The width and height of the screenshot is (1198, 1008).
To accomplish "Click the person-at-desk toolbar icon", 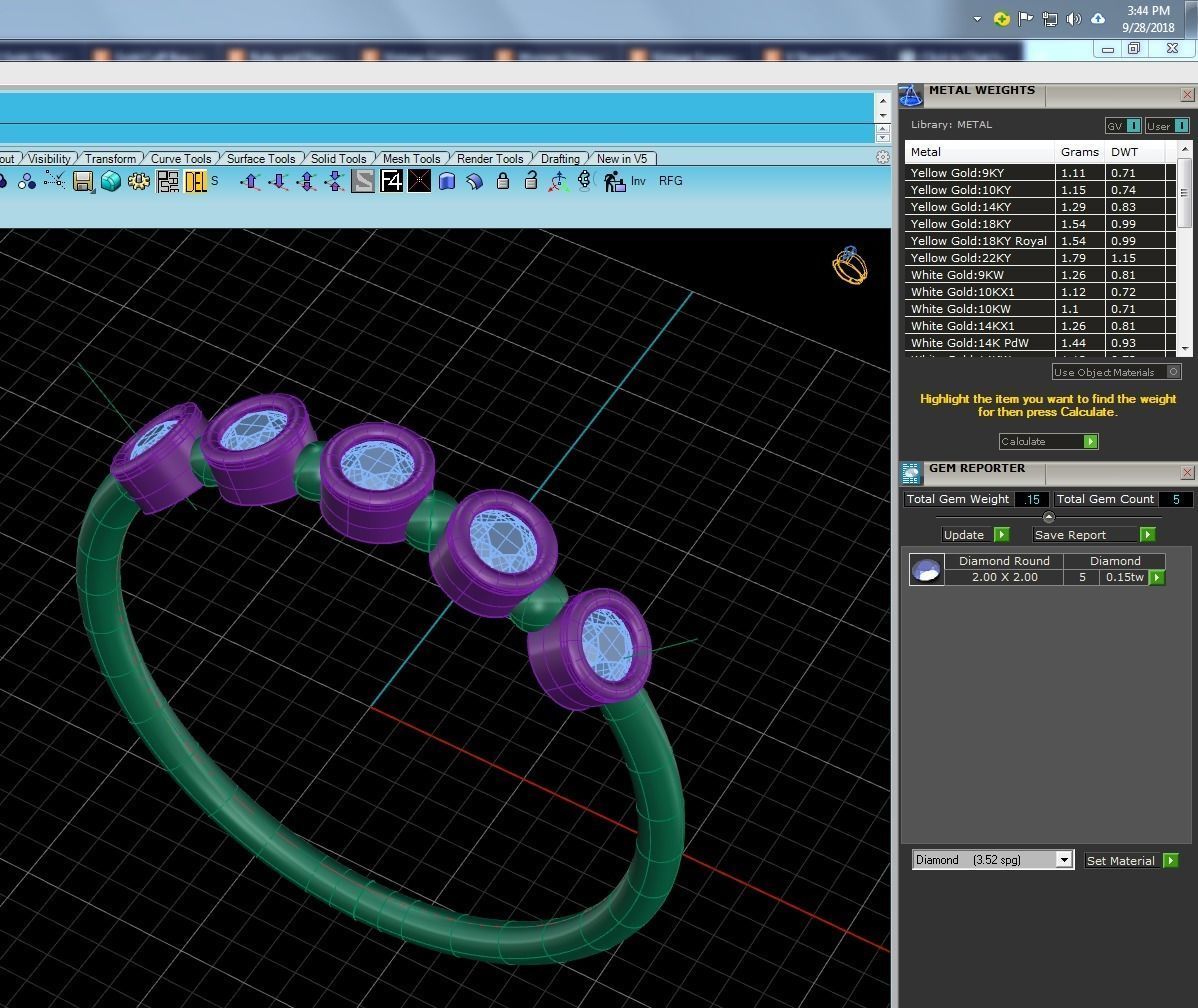I will click(x=614, y=181).
